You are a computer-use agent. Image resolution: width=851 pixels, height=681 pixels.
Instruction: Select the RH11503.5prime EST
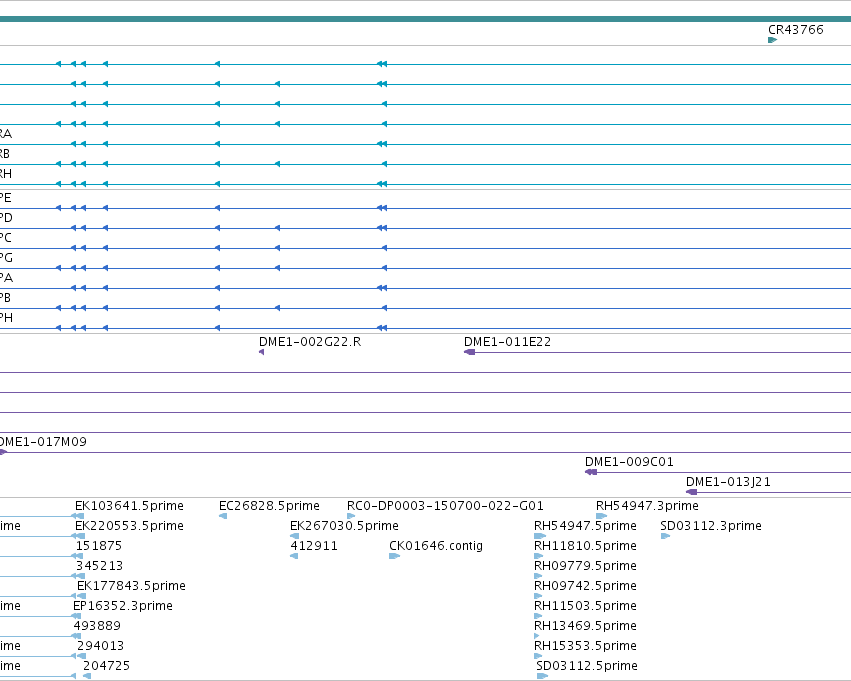pos(585,606)
